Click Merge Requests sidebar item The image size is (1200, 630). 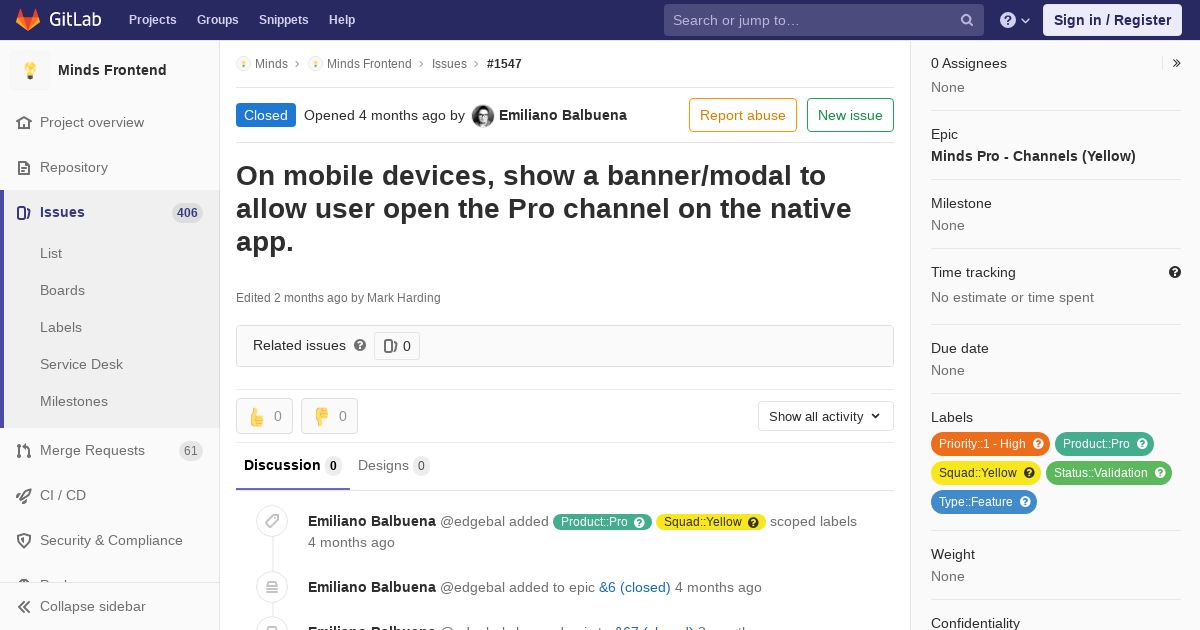click(x=110, y=451)
